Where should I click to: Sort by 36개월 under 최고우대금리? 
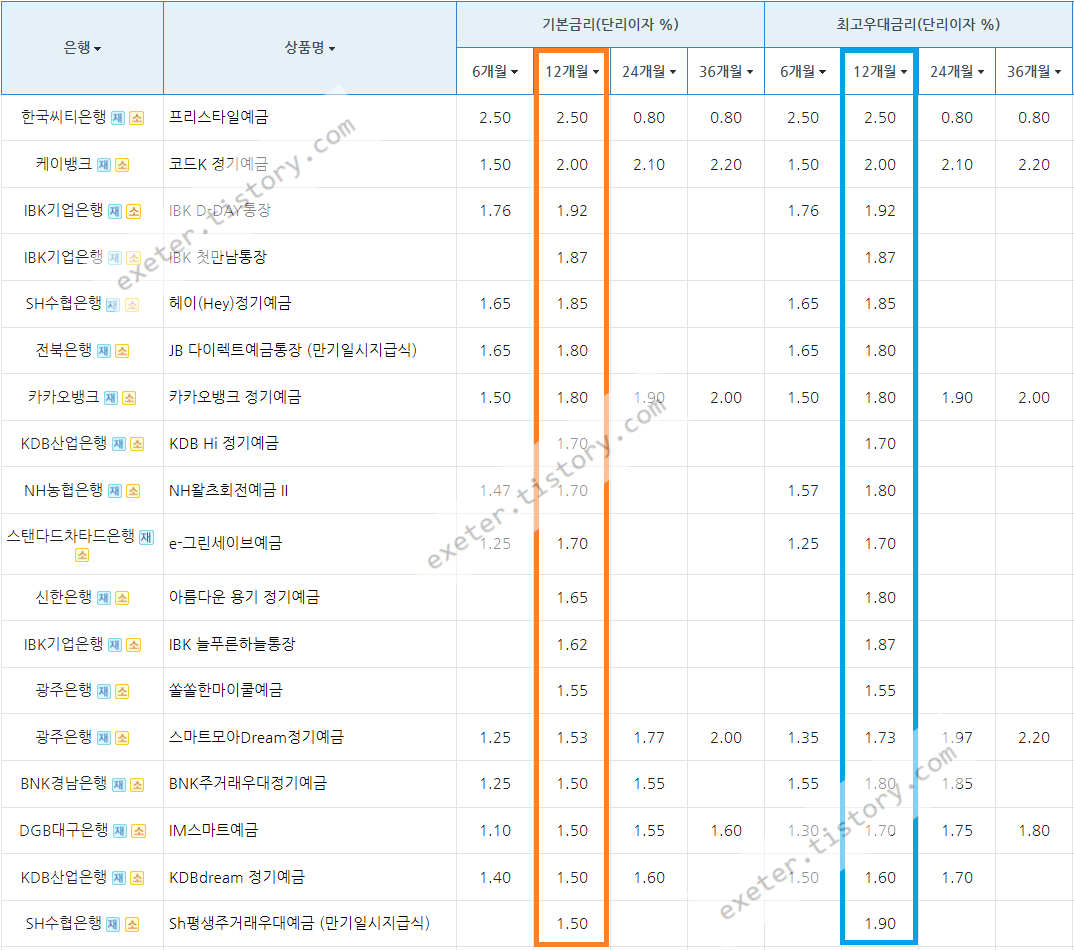(1034, 71)
